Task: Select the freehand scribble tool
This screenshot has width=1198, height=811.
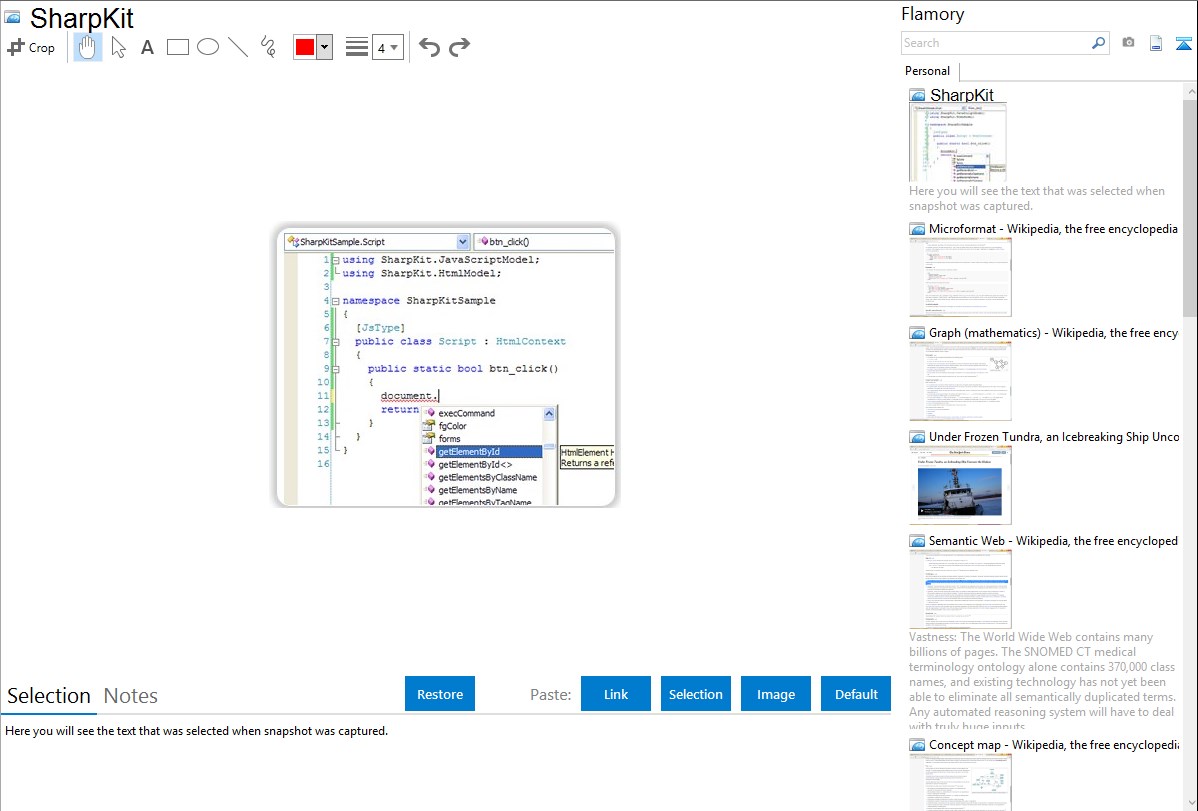Action: [268, 47]
